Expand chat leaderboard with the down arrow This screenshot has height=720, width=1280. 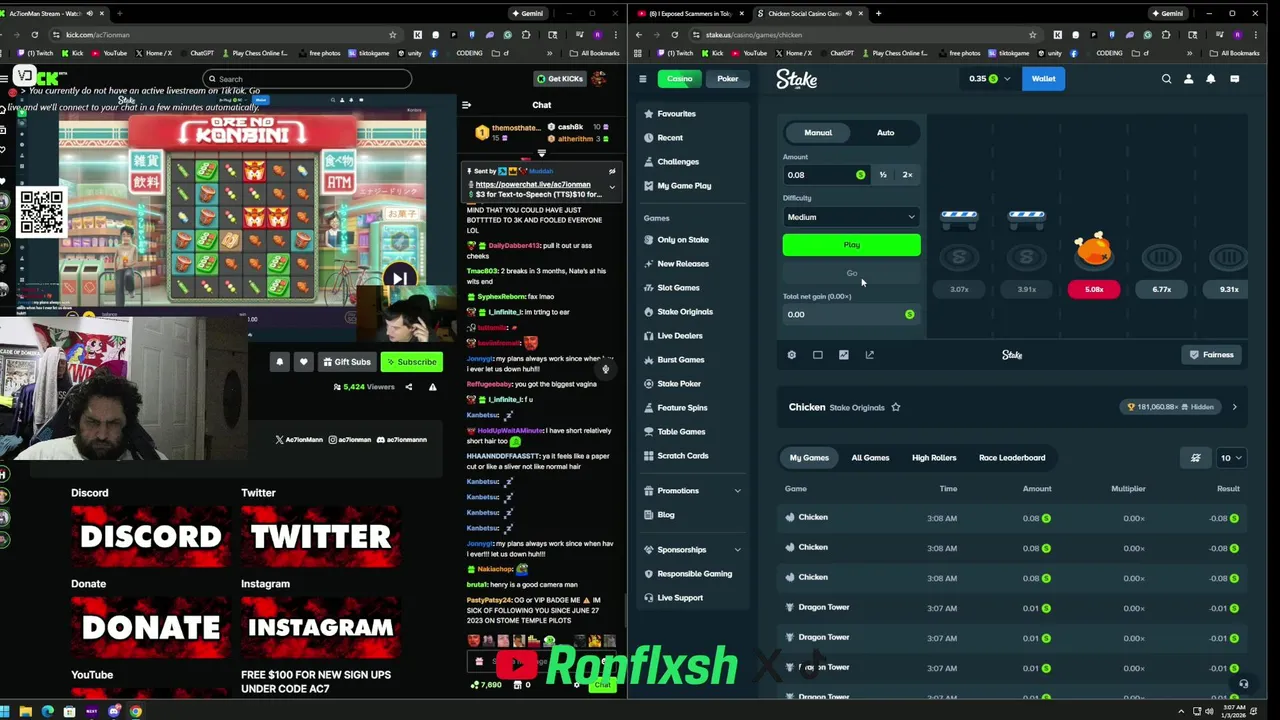point(541,154)
